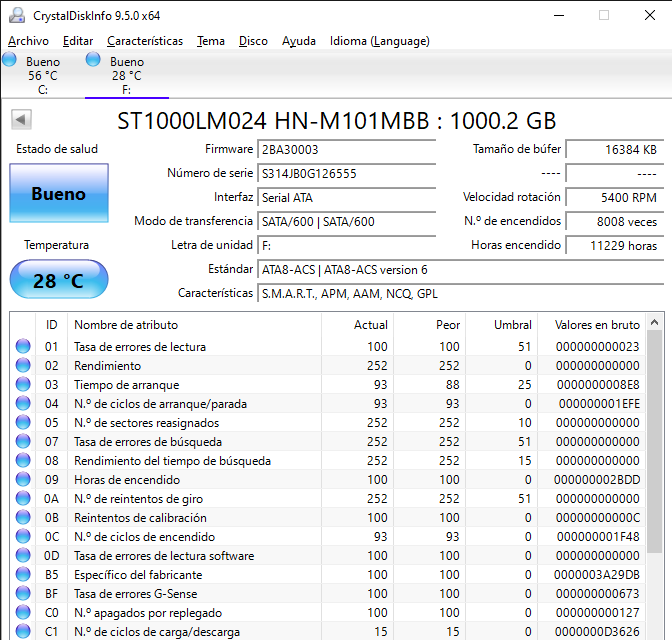
Task: Select drive F: status orb
Action: click(x=94, y=61)
